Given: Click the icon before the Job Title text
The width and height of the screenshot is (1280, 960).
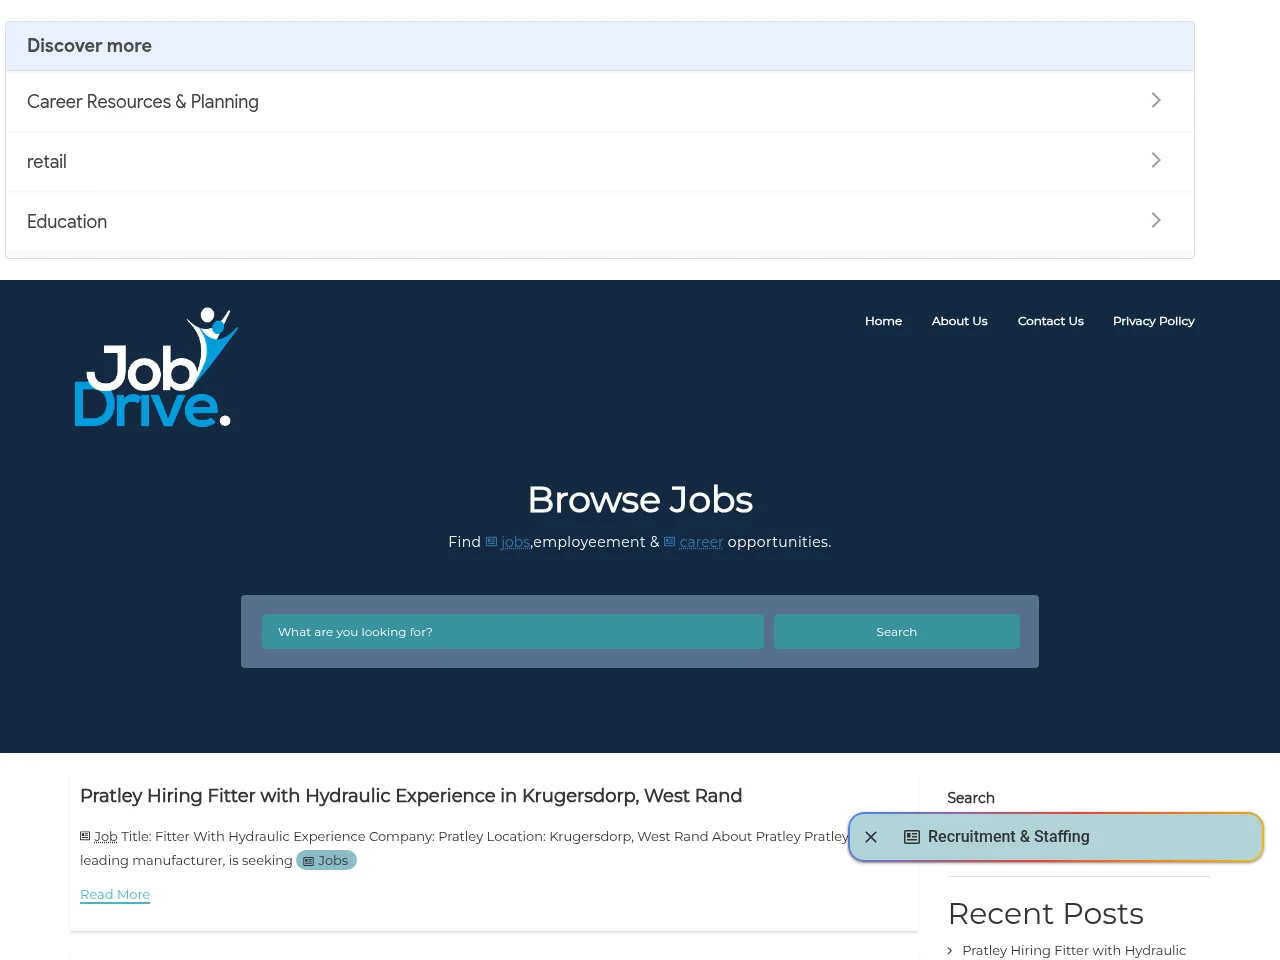Looking at the screenshot, I should pos(85,836).
